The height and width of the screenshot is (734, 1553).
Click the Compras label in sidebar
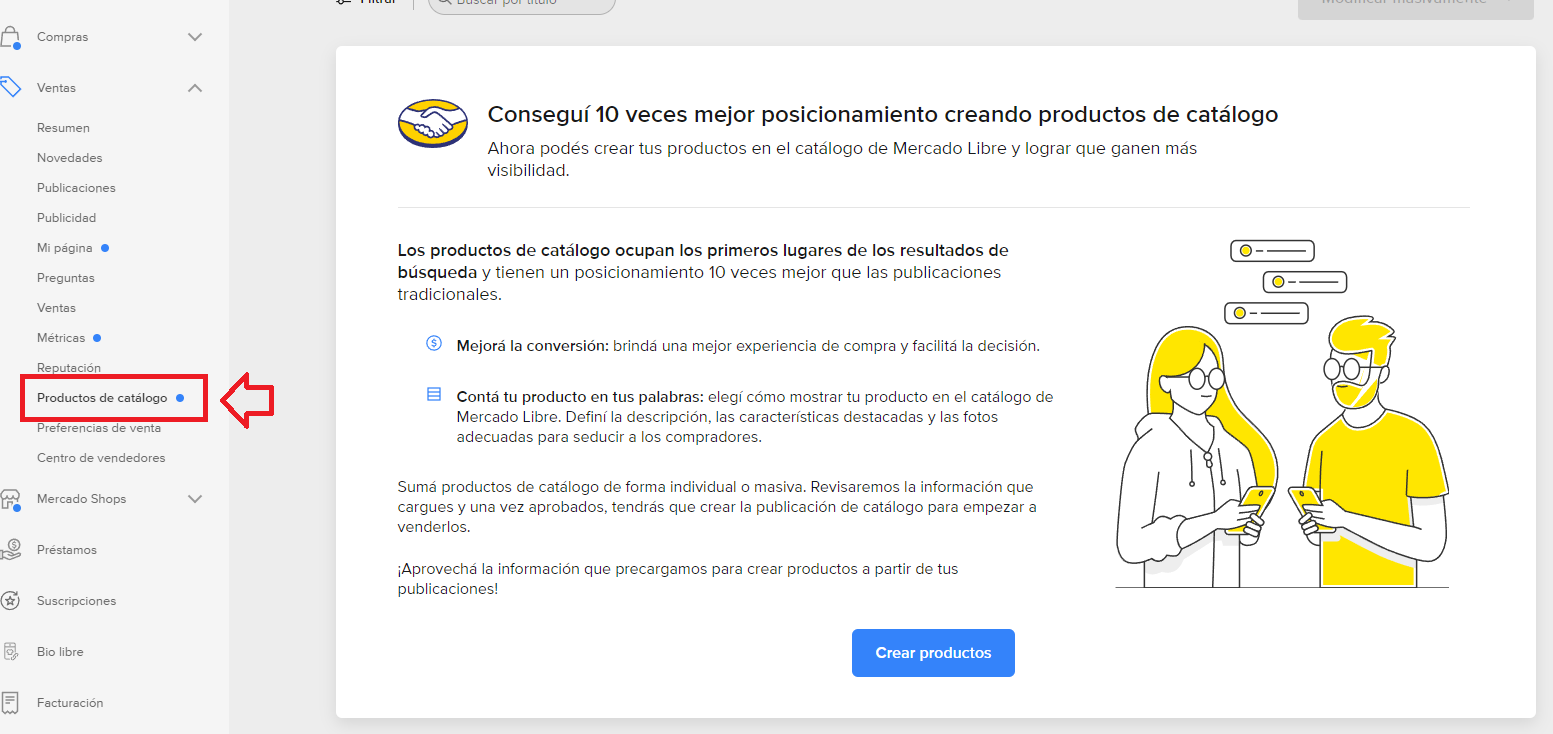click(62, 37)
